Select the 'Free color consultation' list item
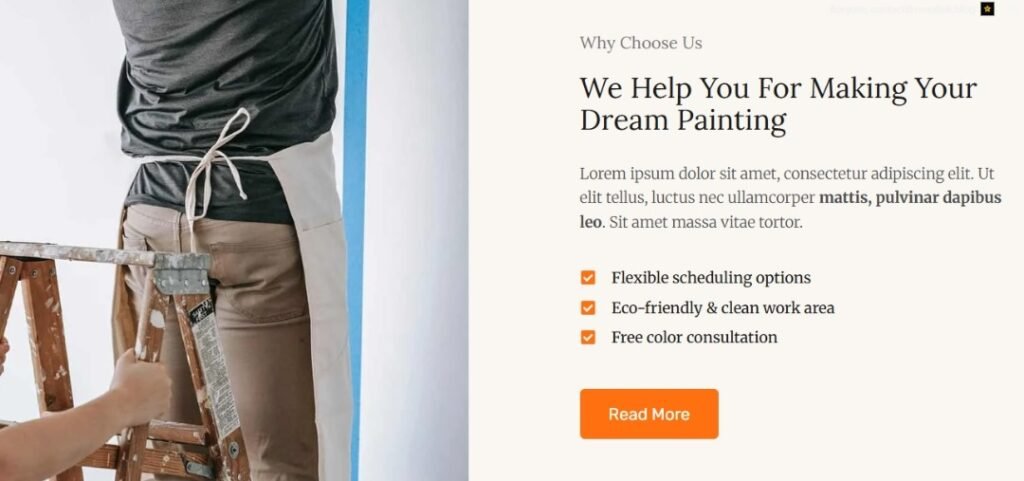The image size is (1024, 481). coord(694,337)
